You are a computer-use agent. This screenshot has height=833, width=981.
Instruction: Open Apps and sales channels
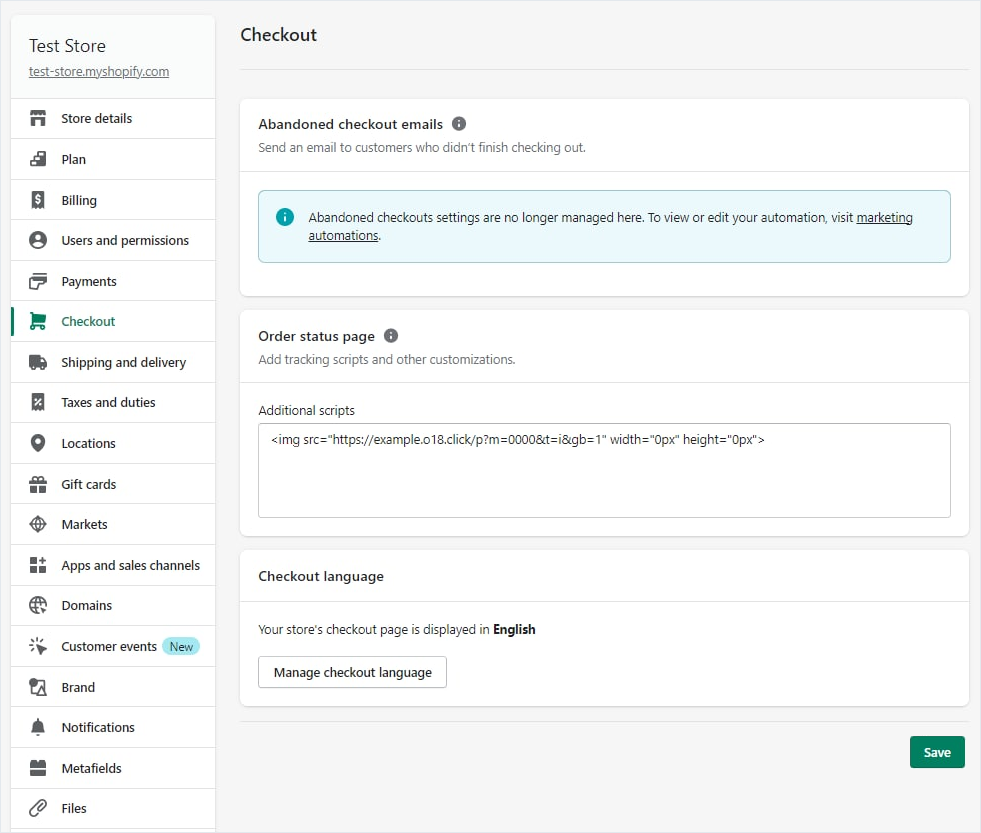click(x=130, y=566)
